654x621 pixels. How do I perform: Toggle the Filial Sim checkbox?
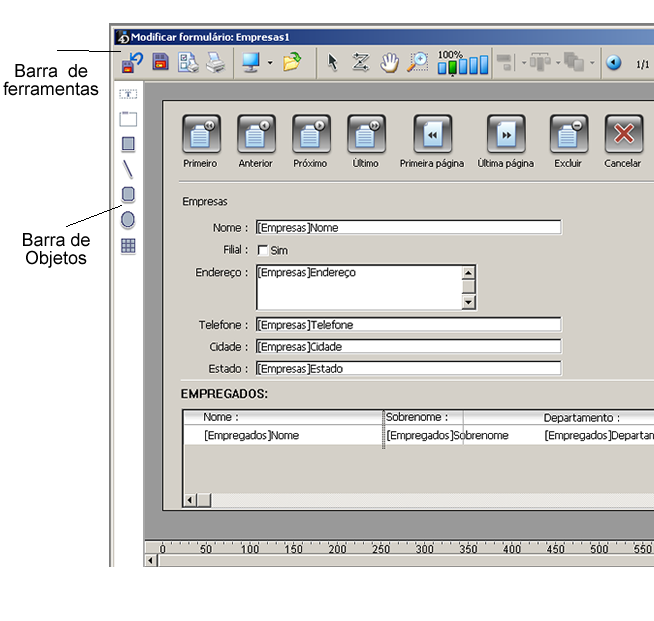pyautogui.click(x=263, y=250)
